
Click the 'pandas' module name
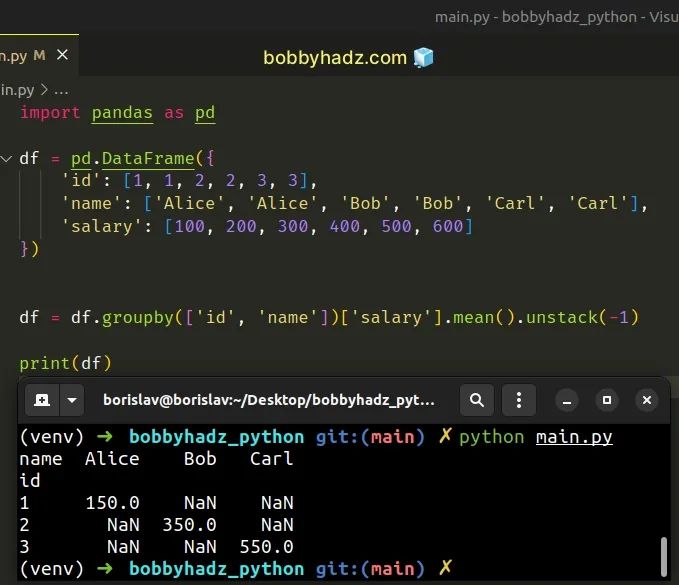pos(122,113)
